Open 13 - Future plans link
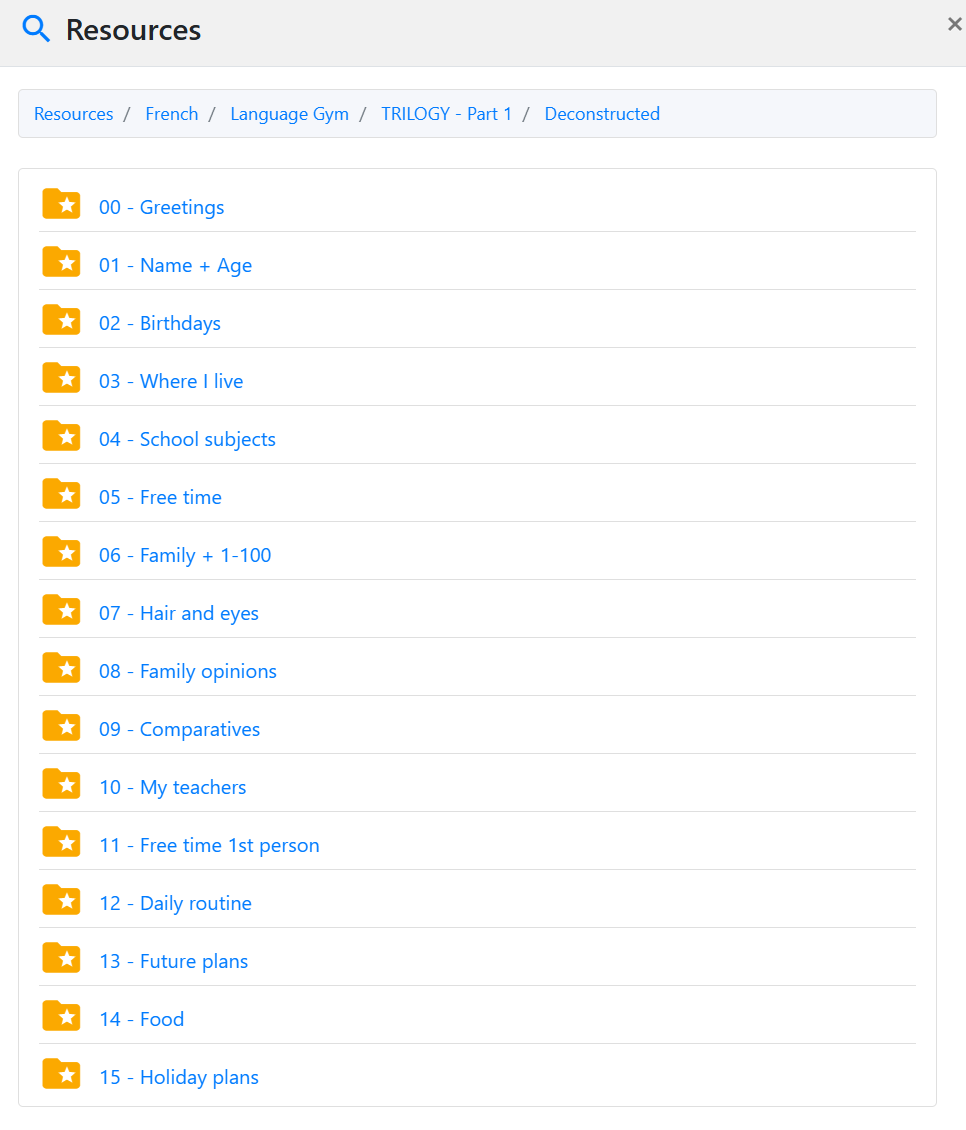 click(174, 961)
